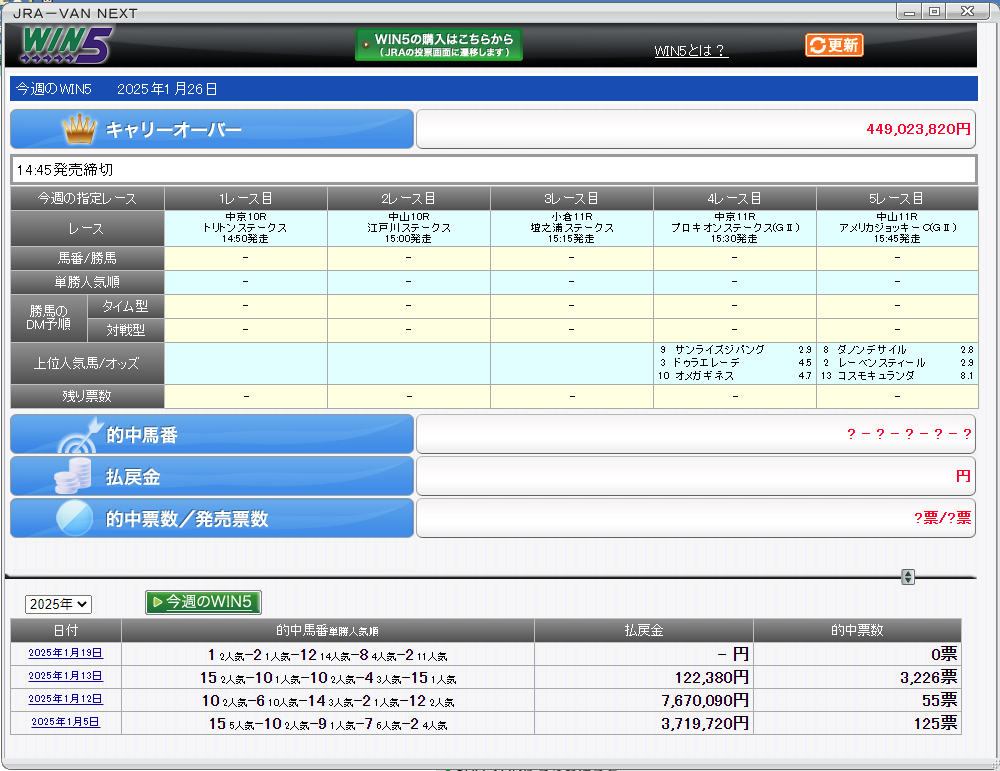Click the 対戦型 row label
The height and width of the screenshot is (771, 1000).
tap(126, 330)
